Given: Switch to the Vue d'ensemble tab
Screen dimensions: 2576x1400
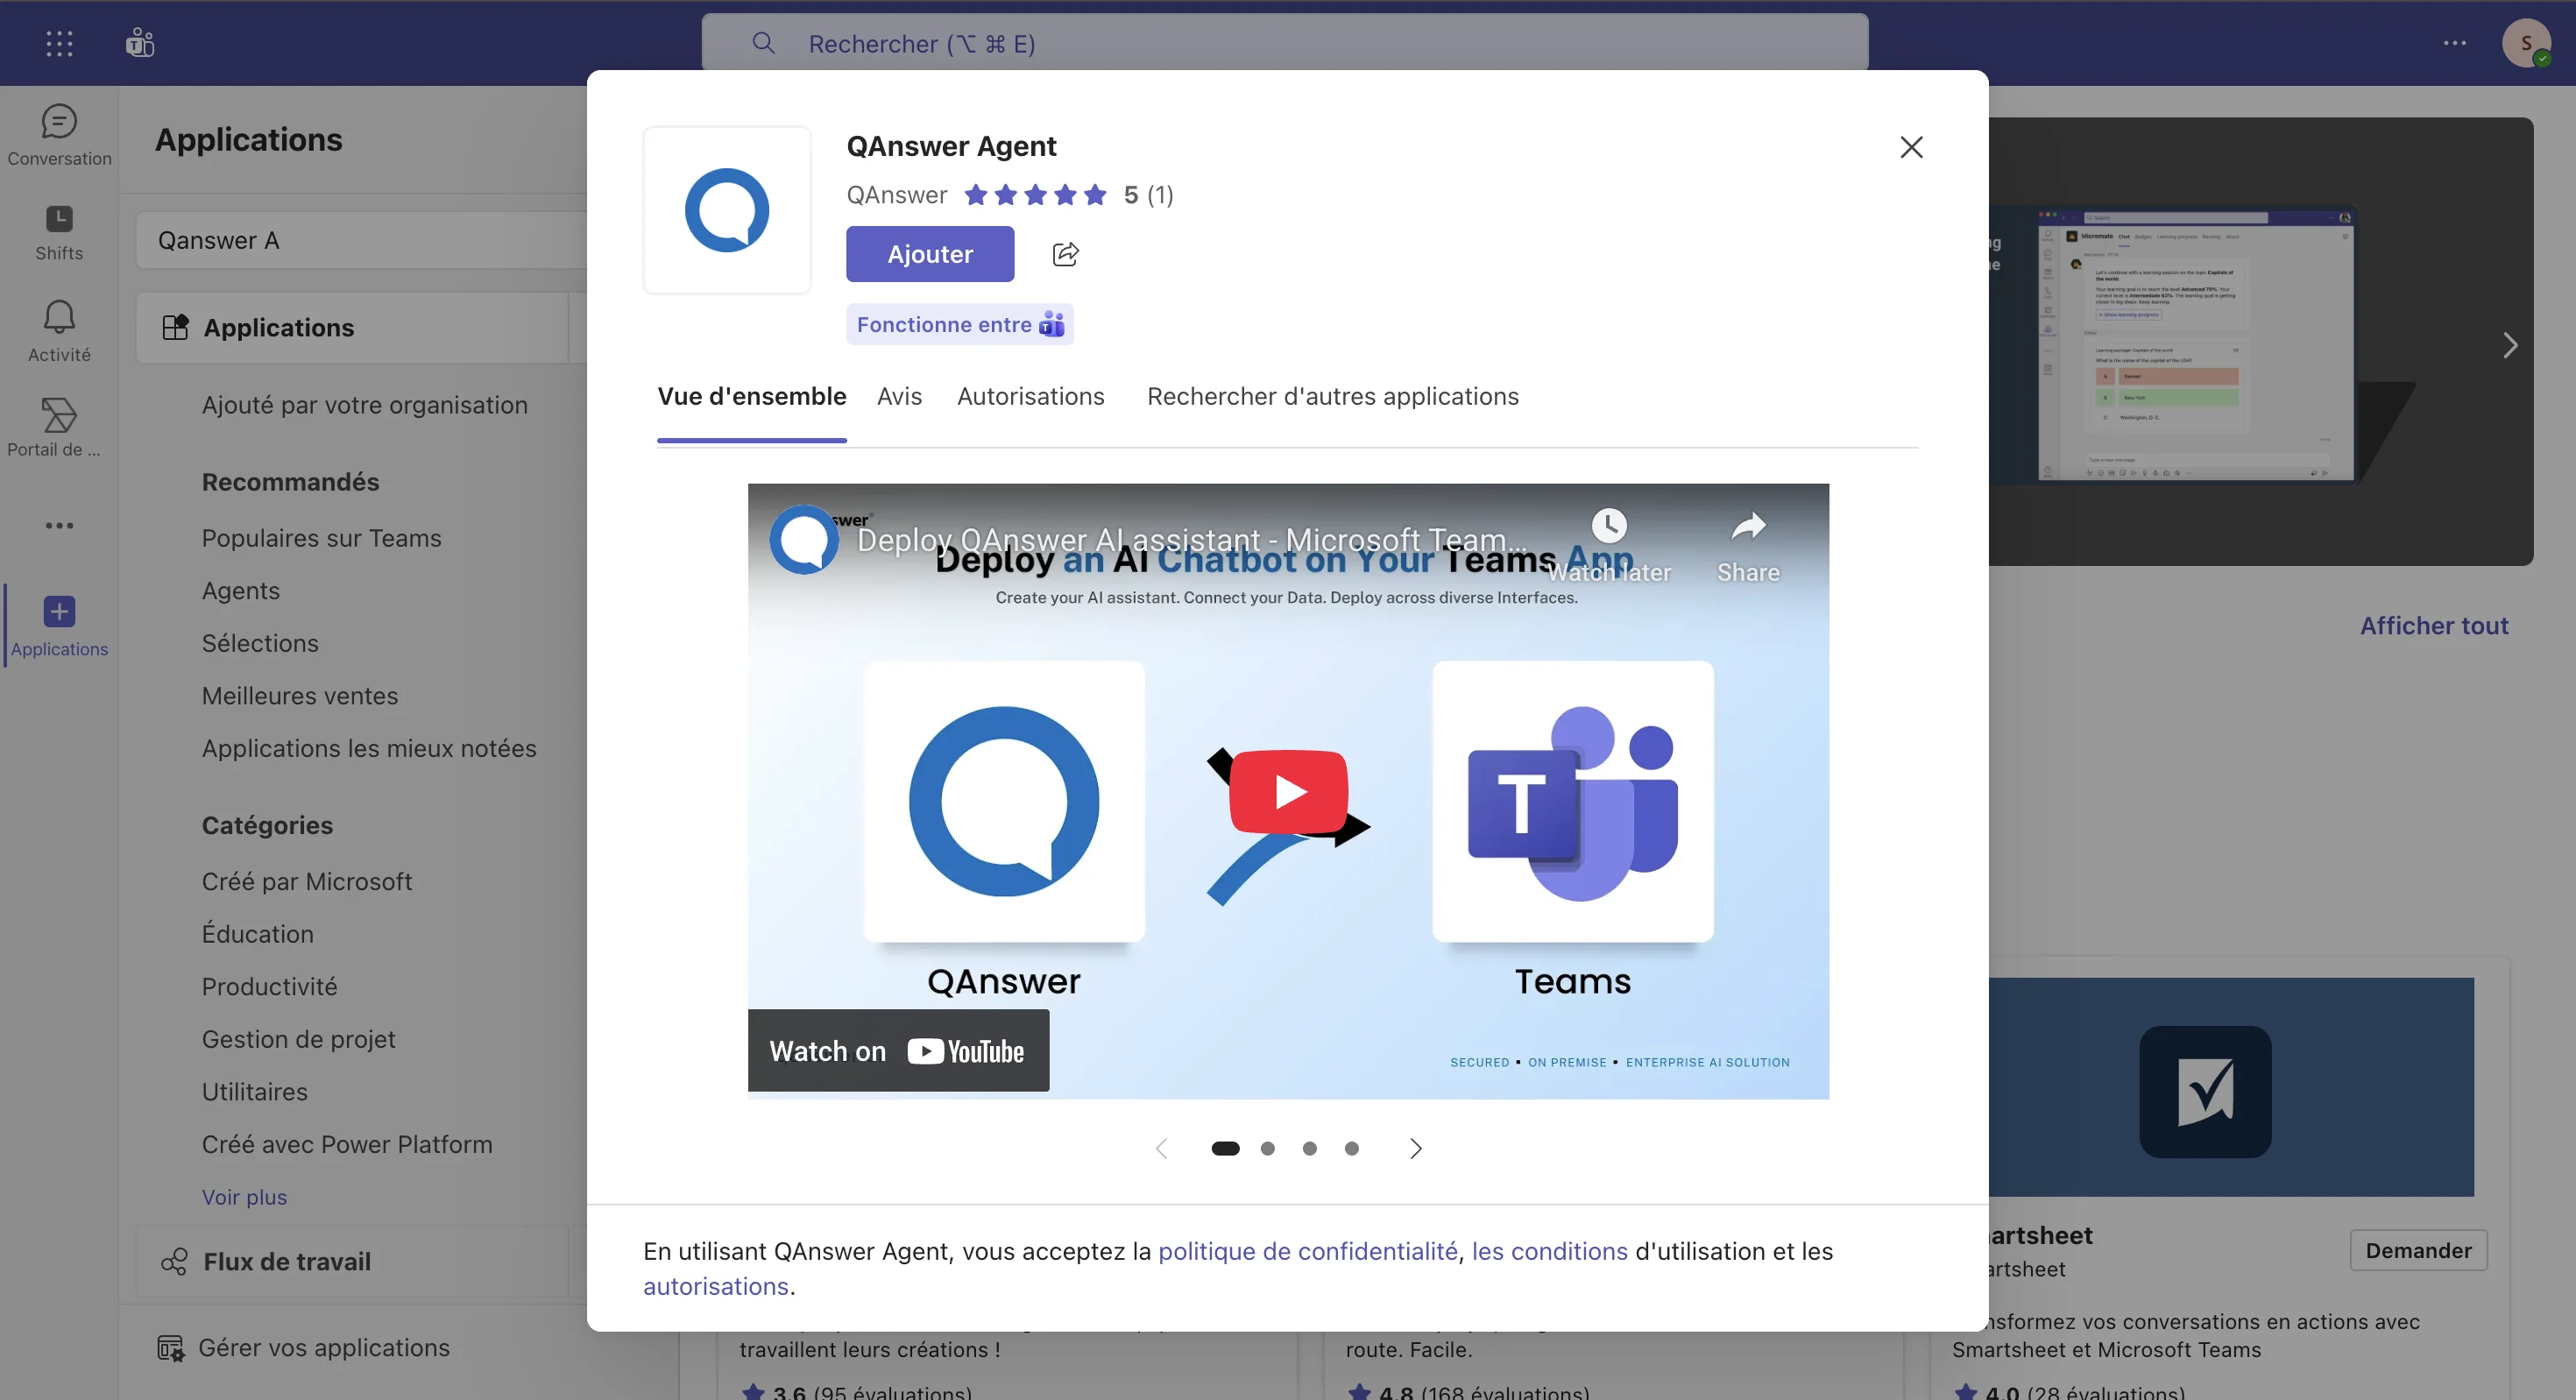Looking at the screenshot, I should pyautogui.click(x=752, y=396).
